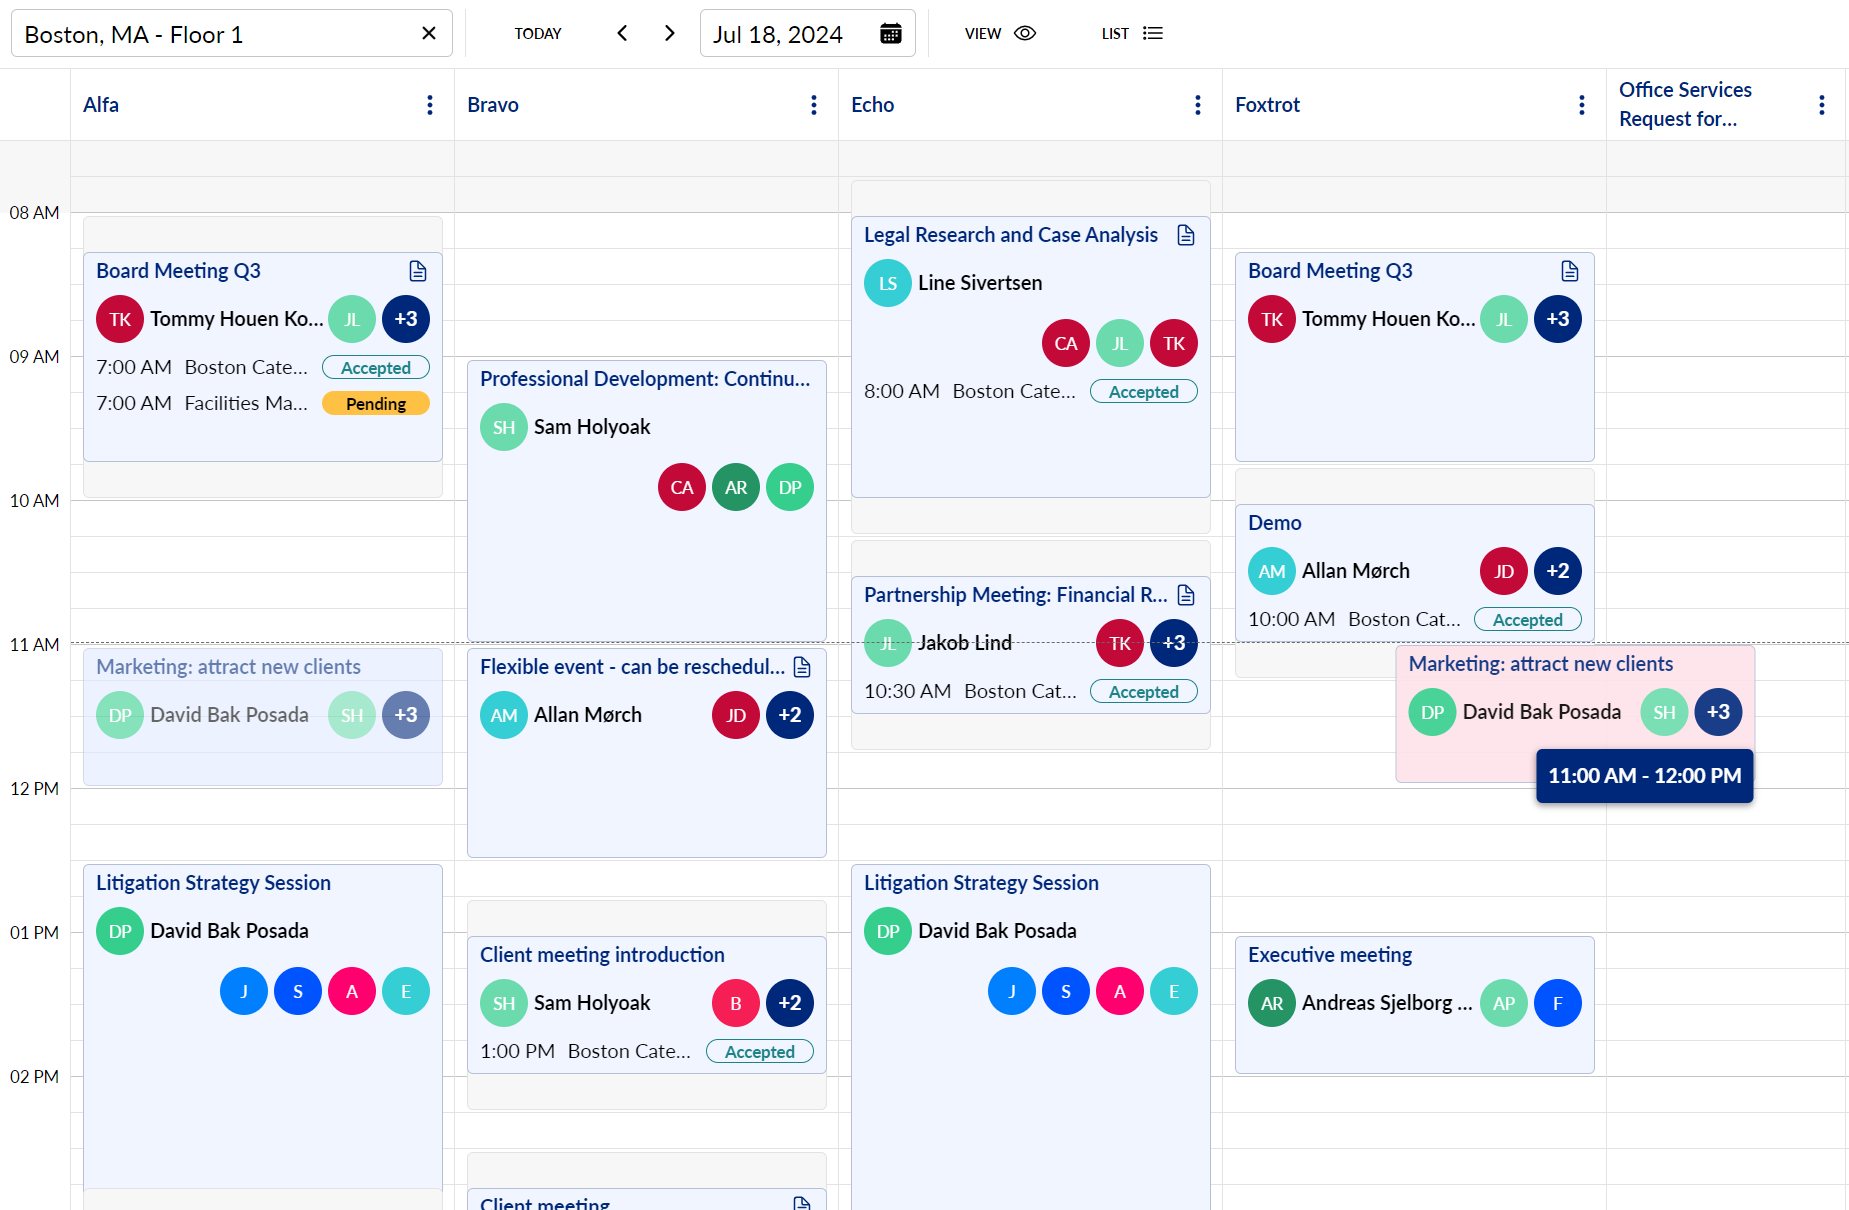Click Accepted badge on Partnership Meeting
The image size is (1849, 1210).
coord(1144,691)
